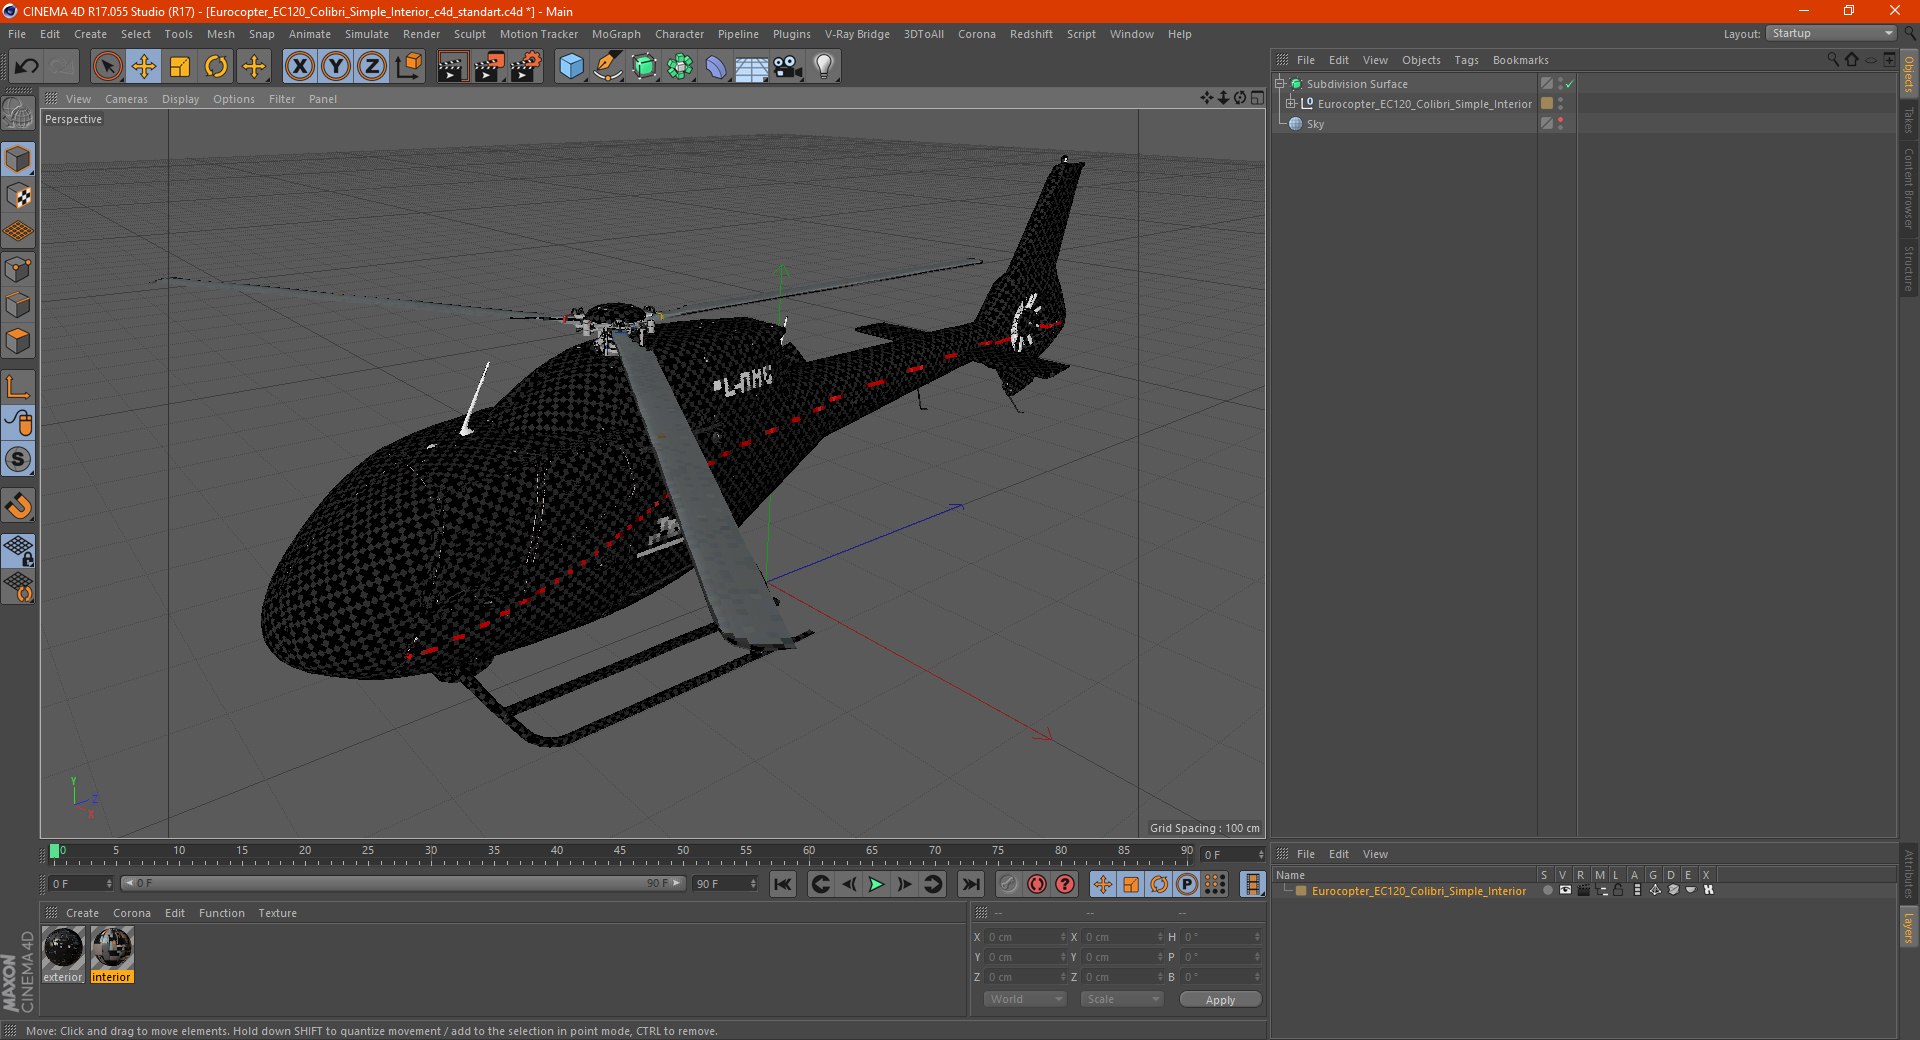Go to start of animation
This screenshot has height=1040, width=1920.
click(x=783, y=884)
